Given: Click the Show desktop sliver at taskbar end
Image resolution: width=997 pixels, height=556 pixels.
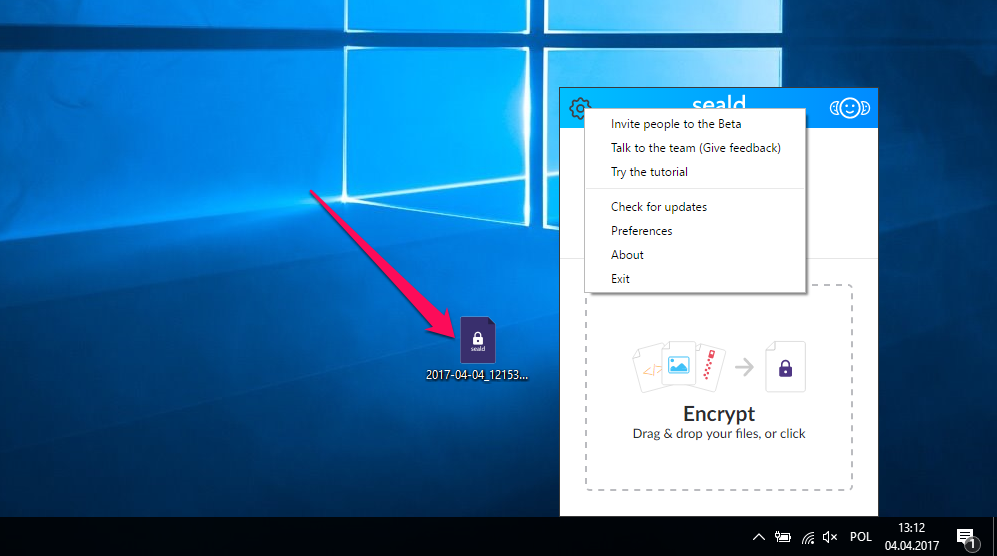Looking at the screenshot, I should click(994, 536).
